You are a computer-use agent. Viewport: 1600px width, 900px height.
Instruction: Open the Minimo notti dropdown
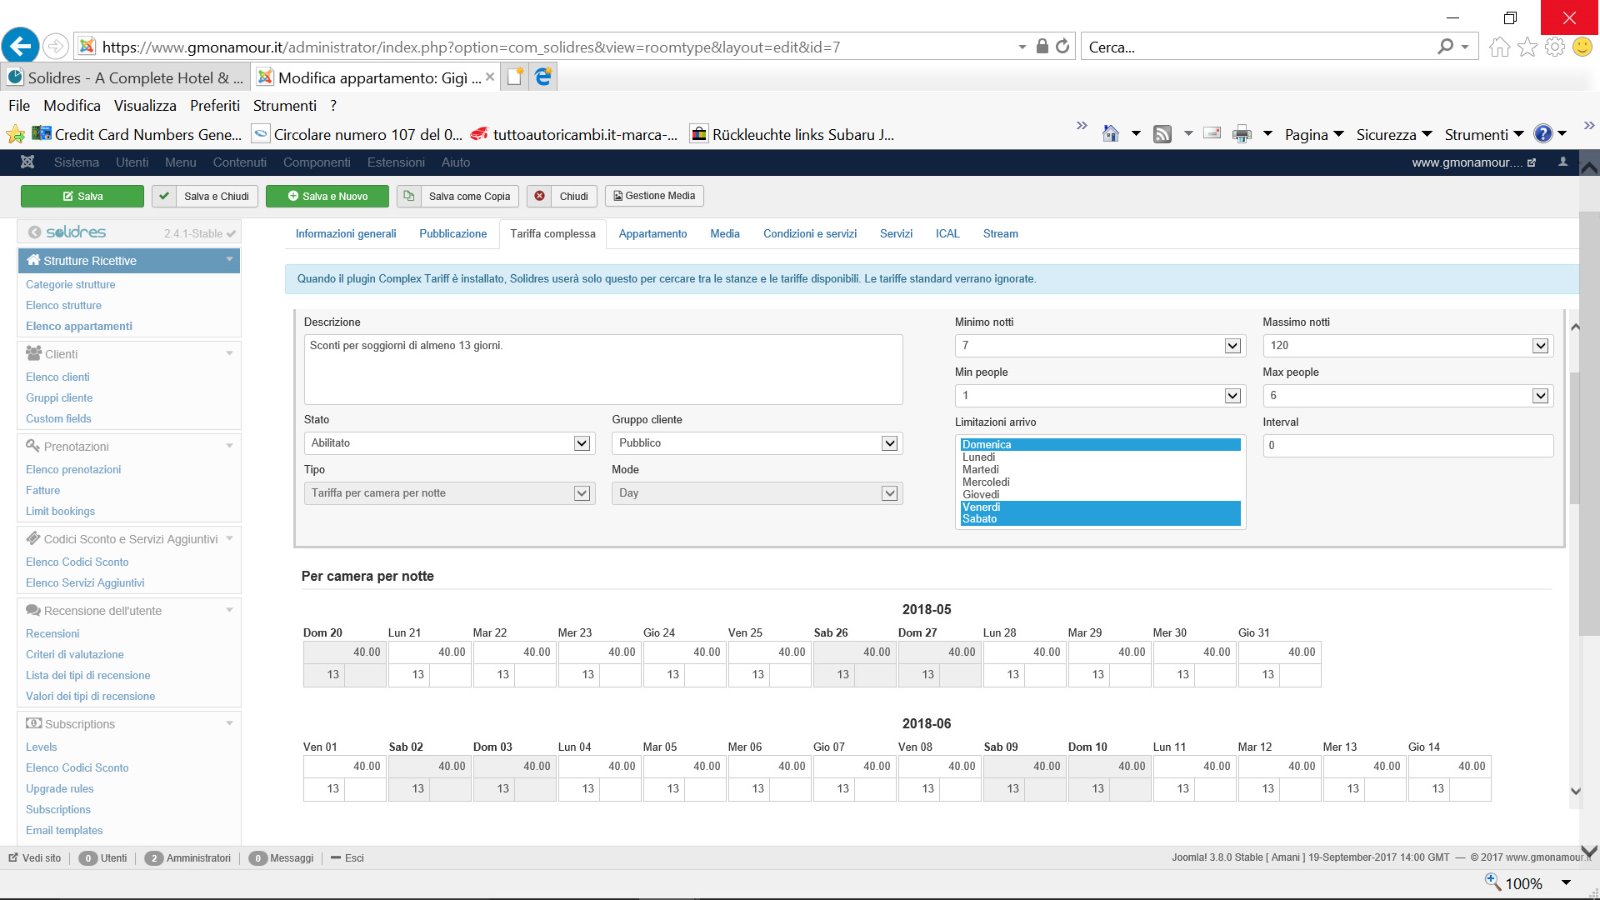1099,345
